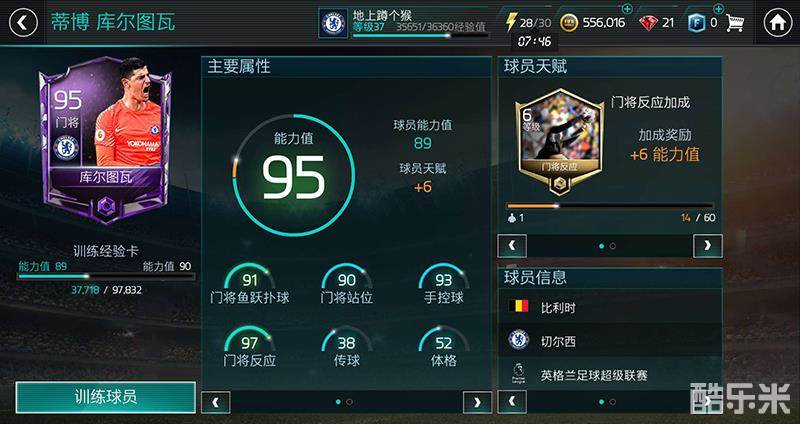Click the 训练球员 train player button
Screen dimensions: 800x424
pos(106,397)
